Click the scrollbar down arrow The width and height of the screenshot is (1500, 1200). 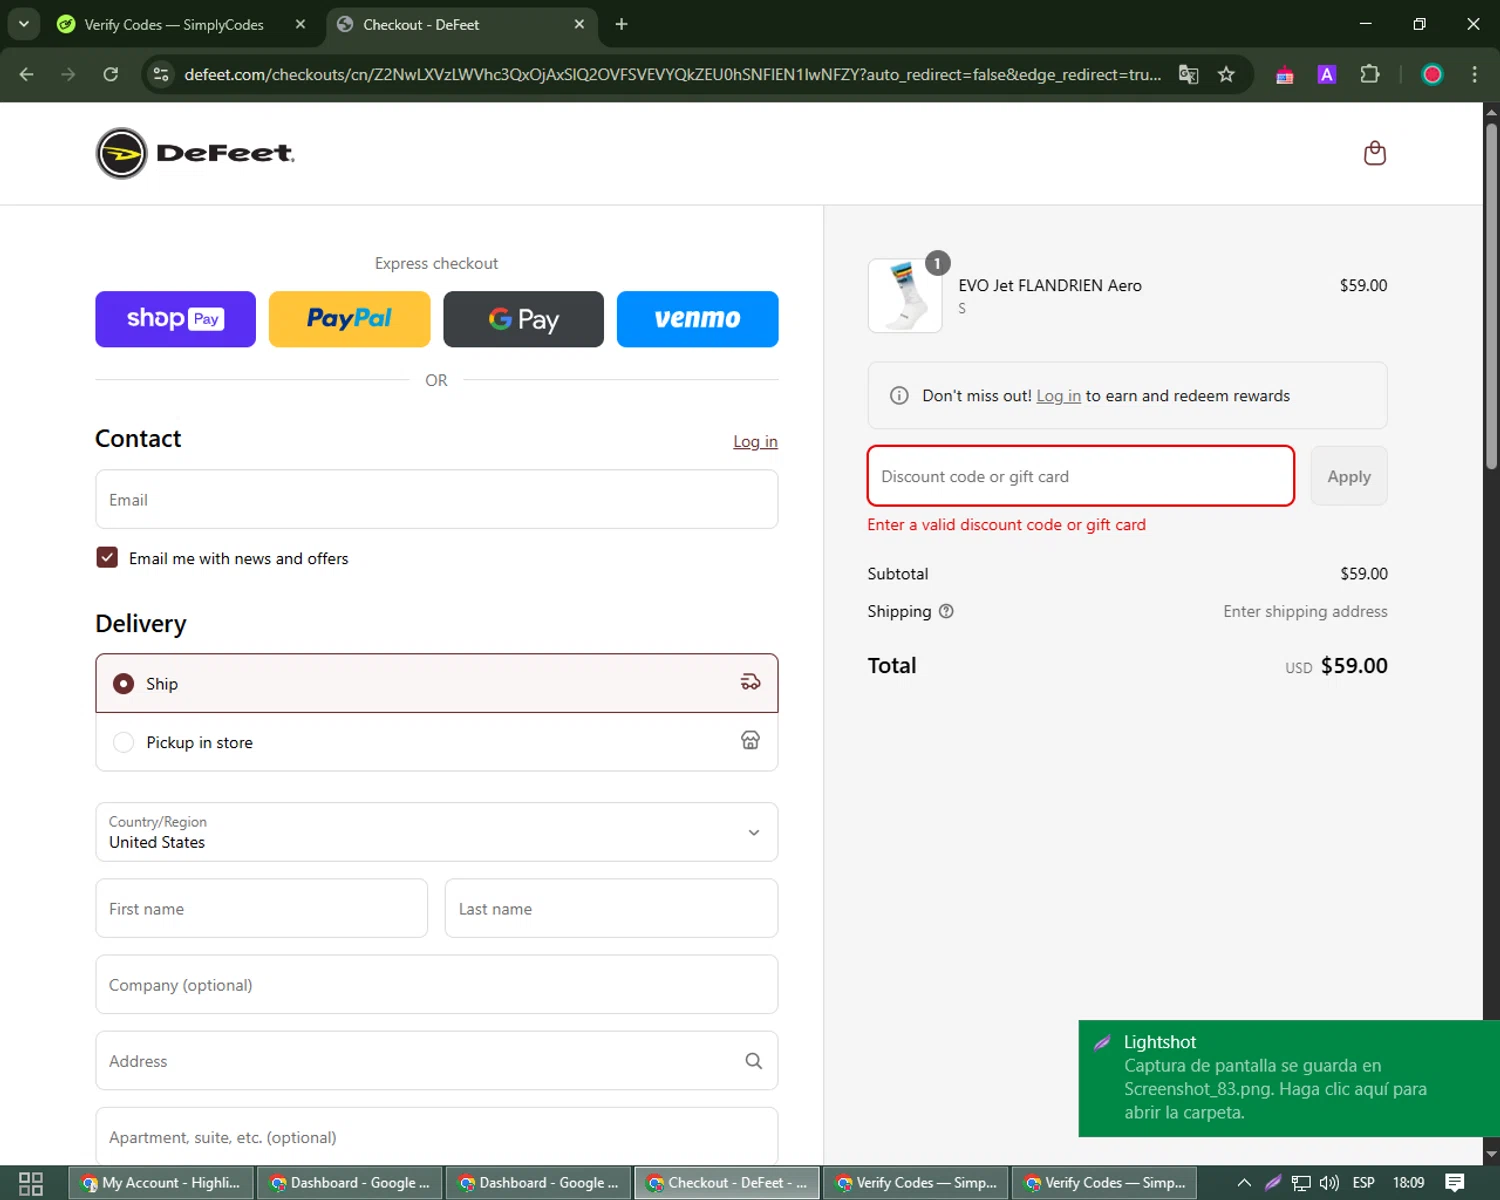coord(1491,1154)
